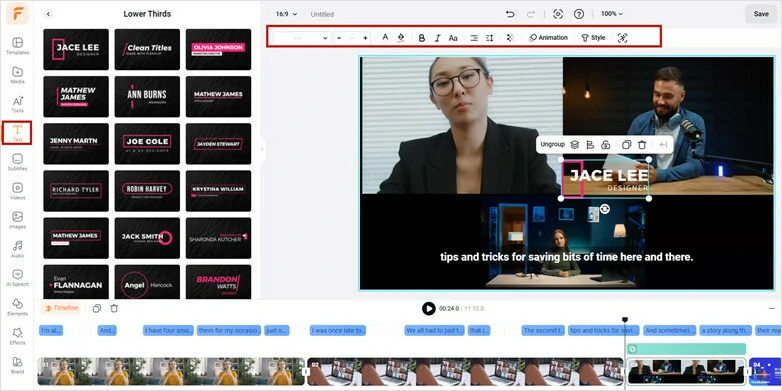
Task: Select the Text tool in sidebar
Action: (x=17, y=133)
